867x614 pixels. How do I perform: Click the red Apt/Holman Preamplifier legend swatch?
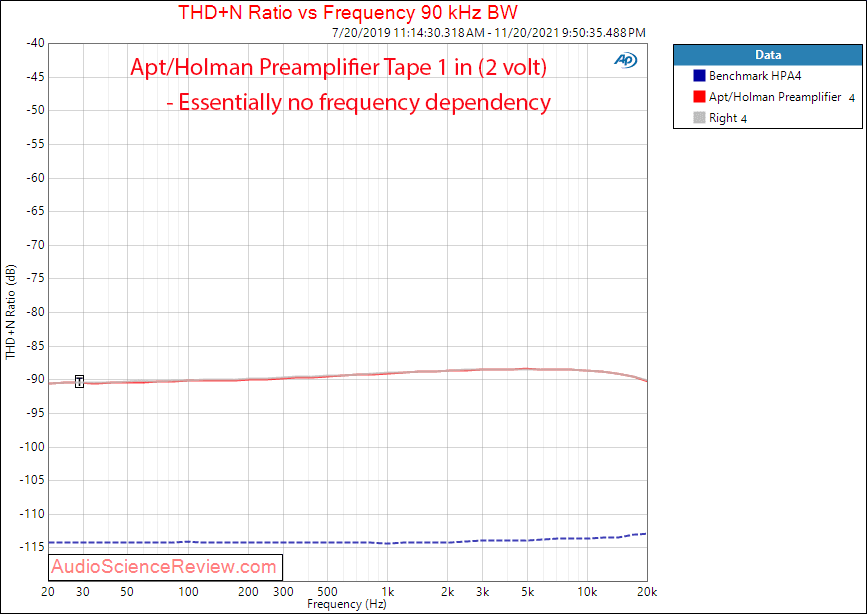click(699, 97)
